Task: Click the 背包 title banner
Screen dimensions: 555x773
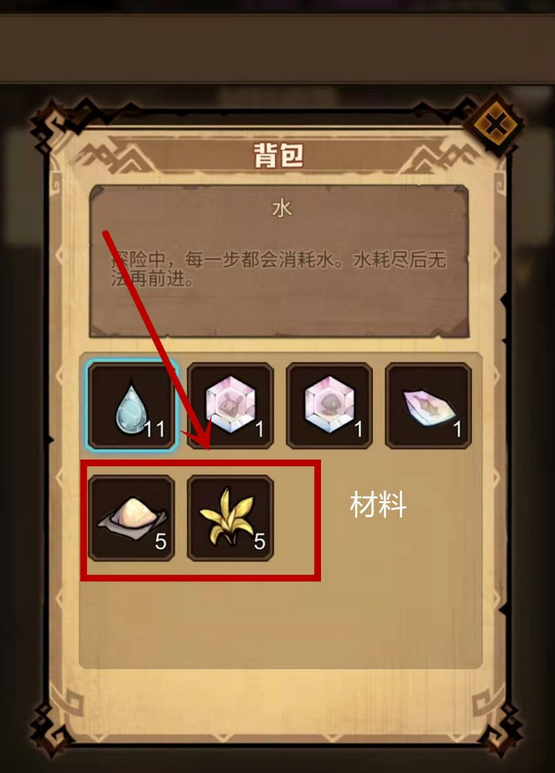Action: click(278, 156)
